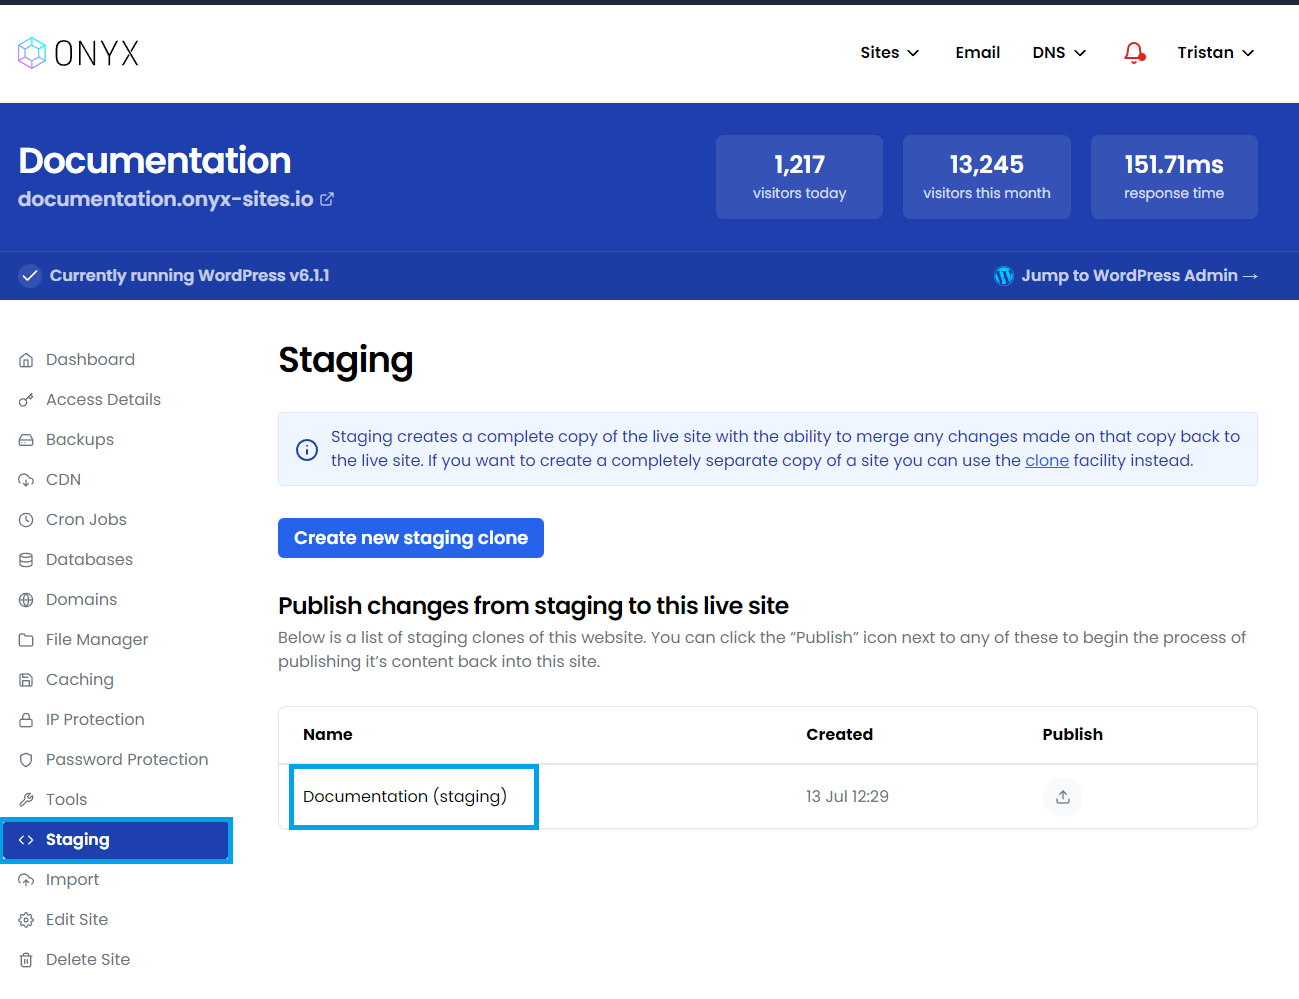Open IP Protection in the sidebar
This screenshot has height=999, width=1299.
[95, 719]
